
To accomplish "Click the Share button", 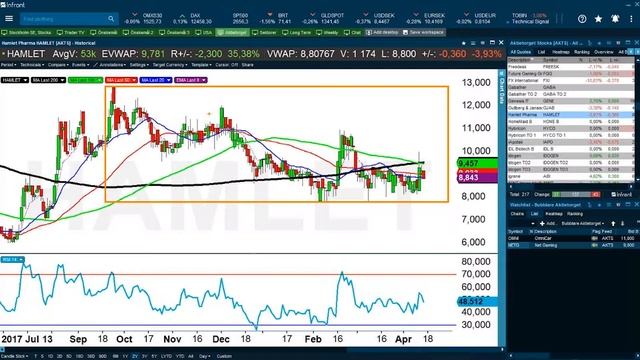I will pyautogui.click(x=247, y=65).
